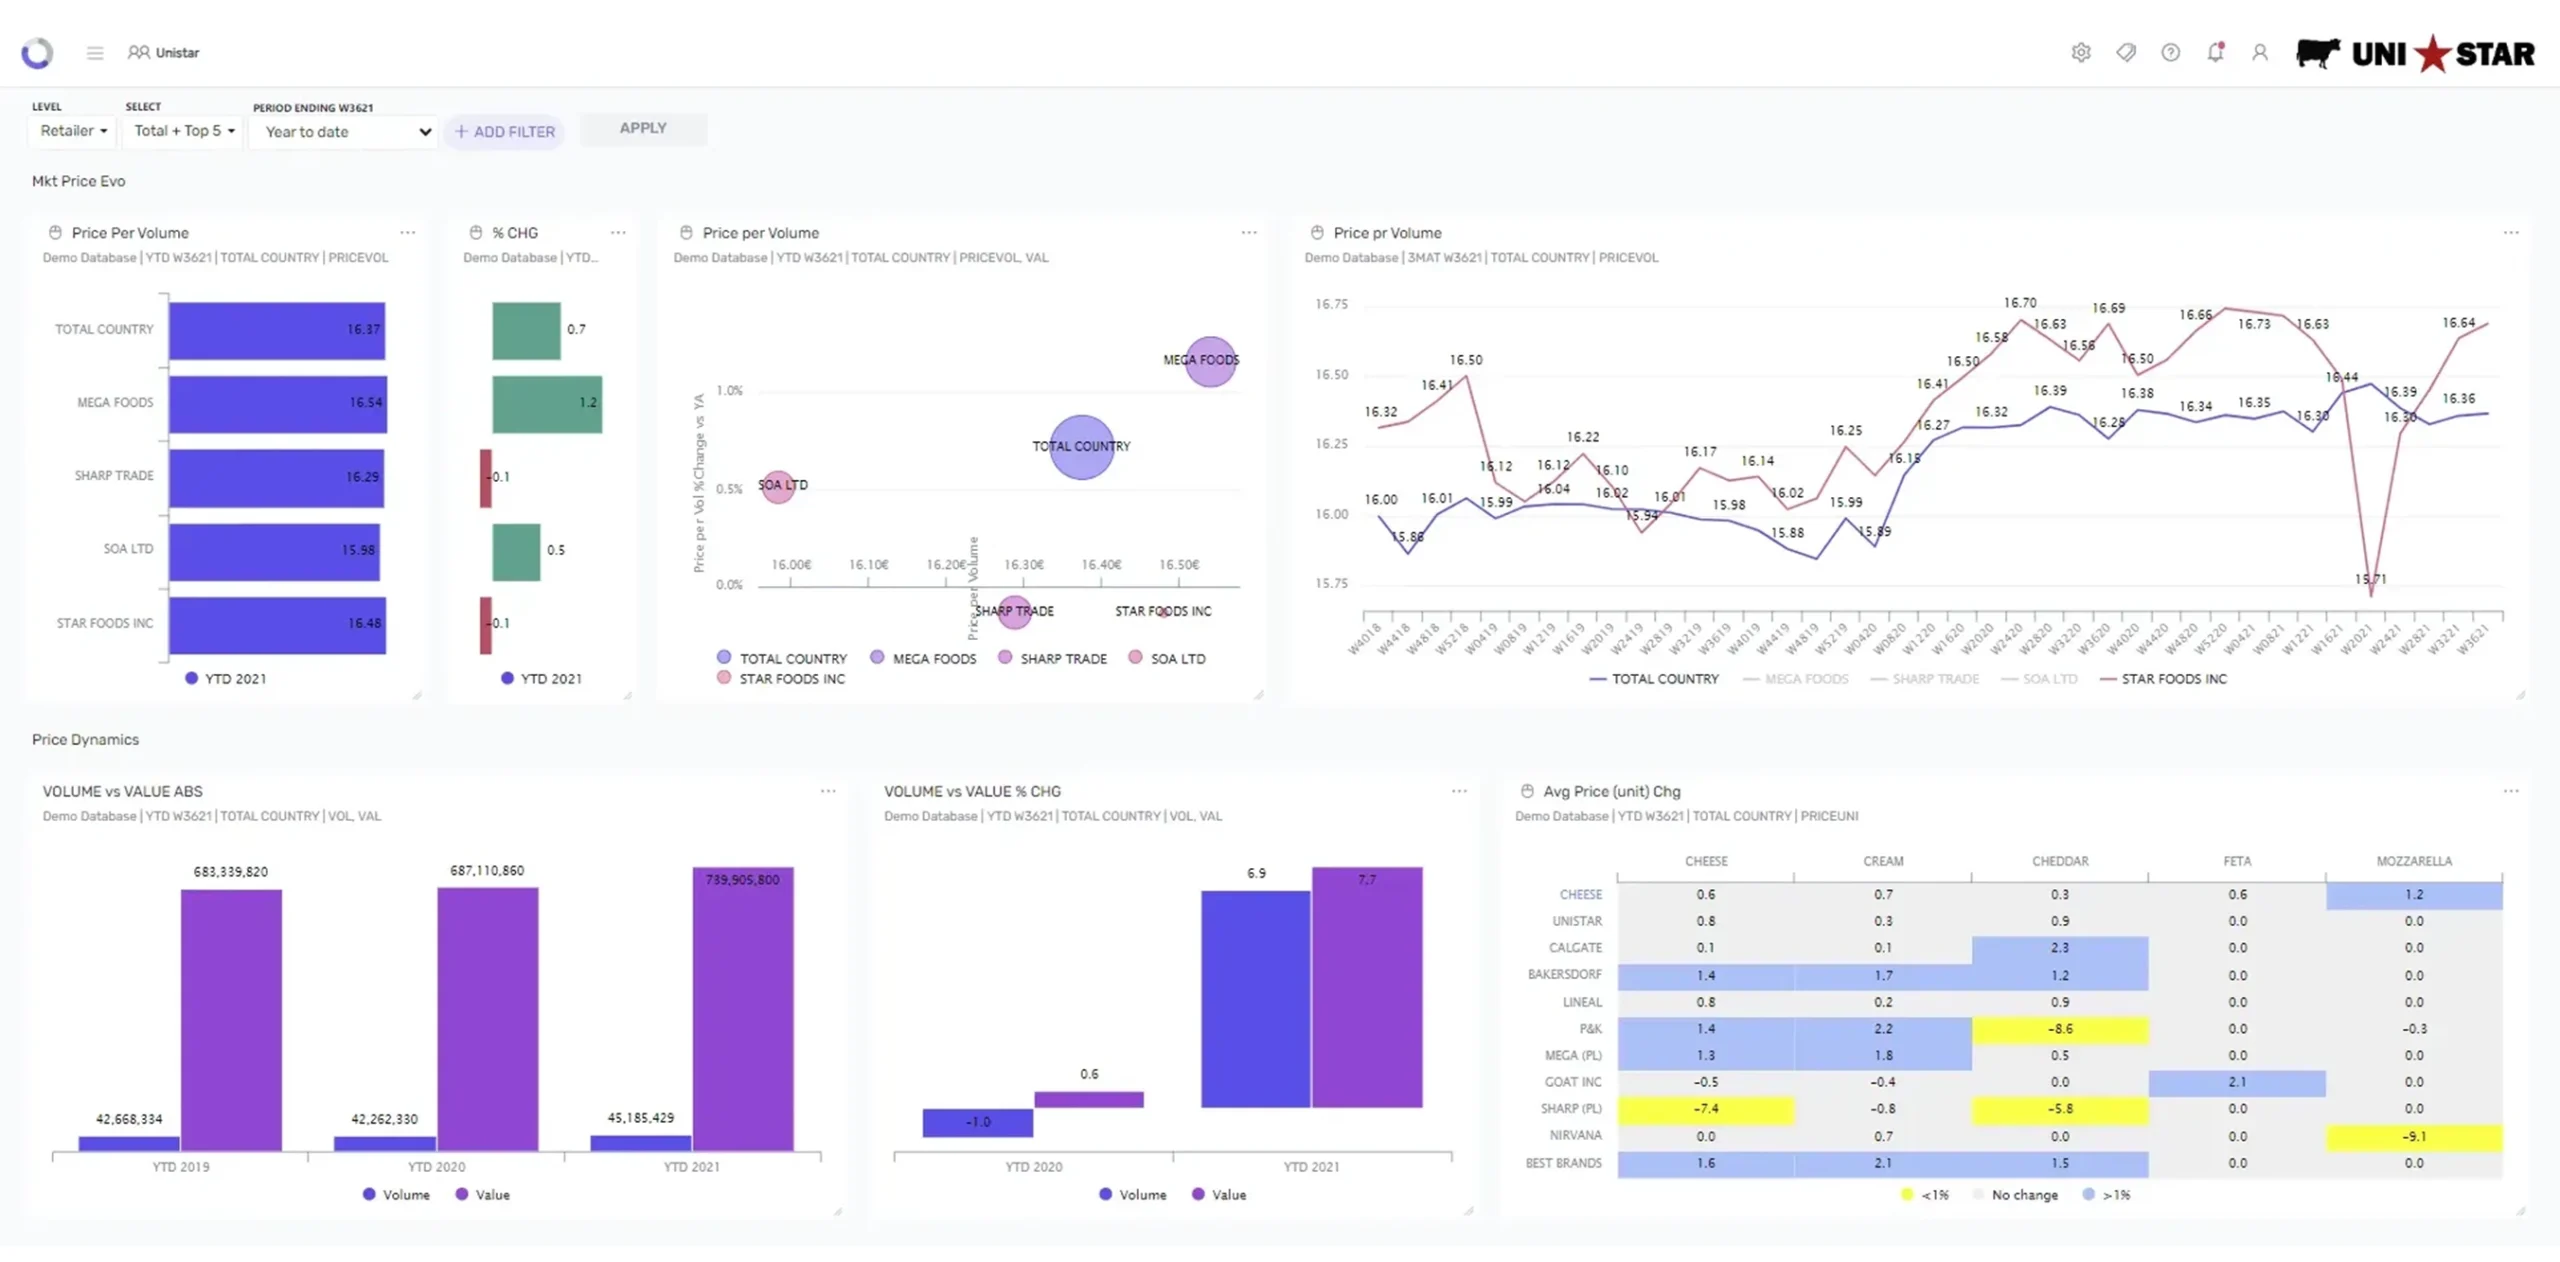This screenshot has width=2560, height=1262.
Task: Click the TOTAL COUNTRY bubble
Action: 1081,447
